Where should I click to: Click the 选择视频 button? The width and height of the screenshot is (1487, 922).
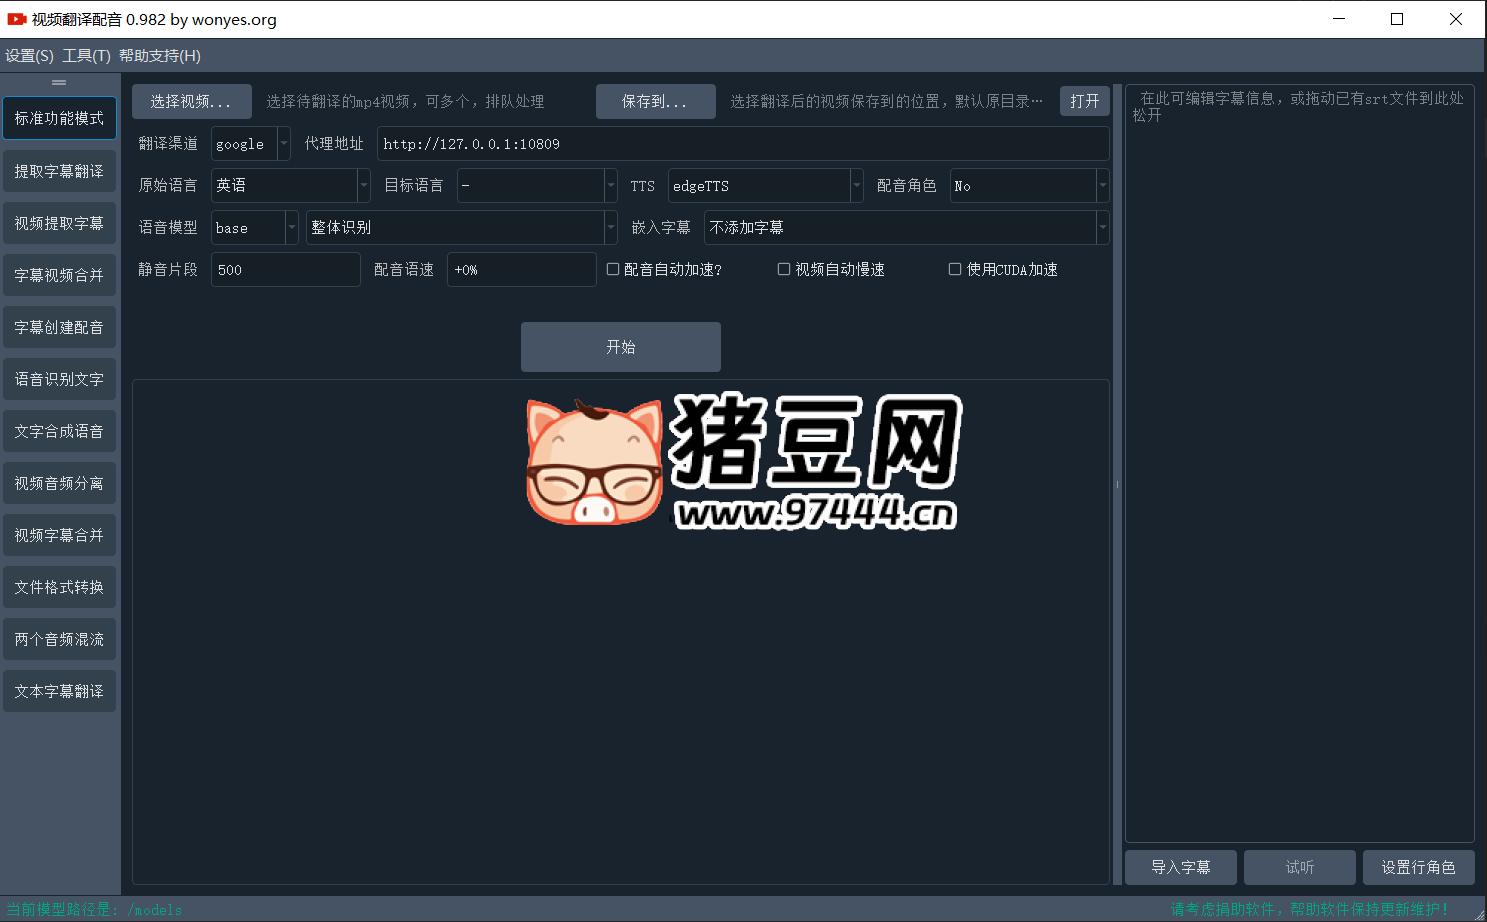[191, 101]
